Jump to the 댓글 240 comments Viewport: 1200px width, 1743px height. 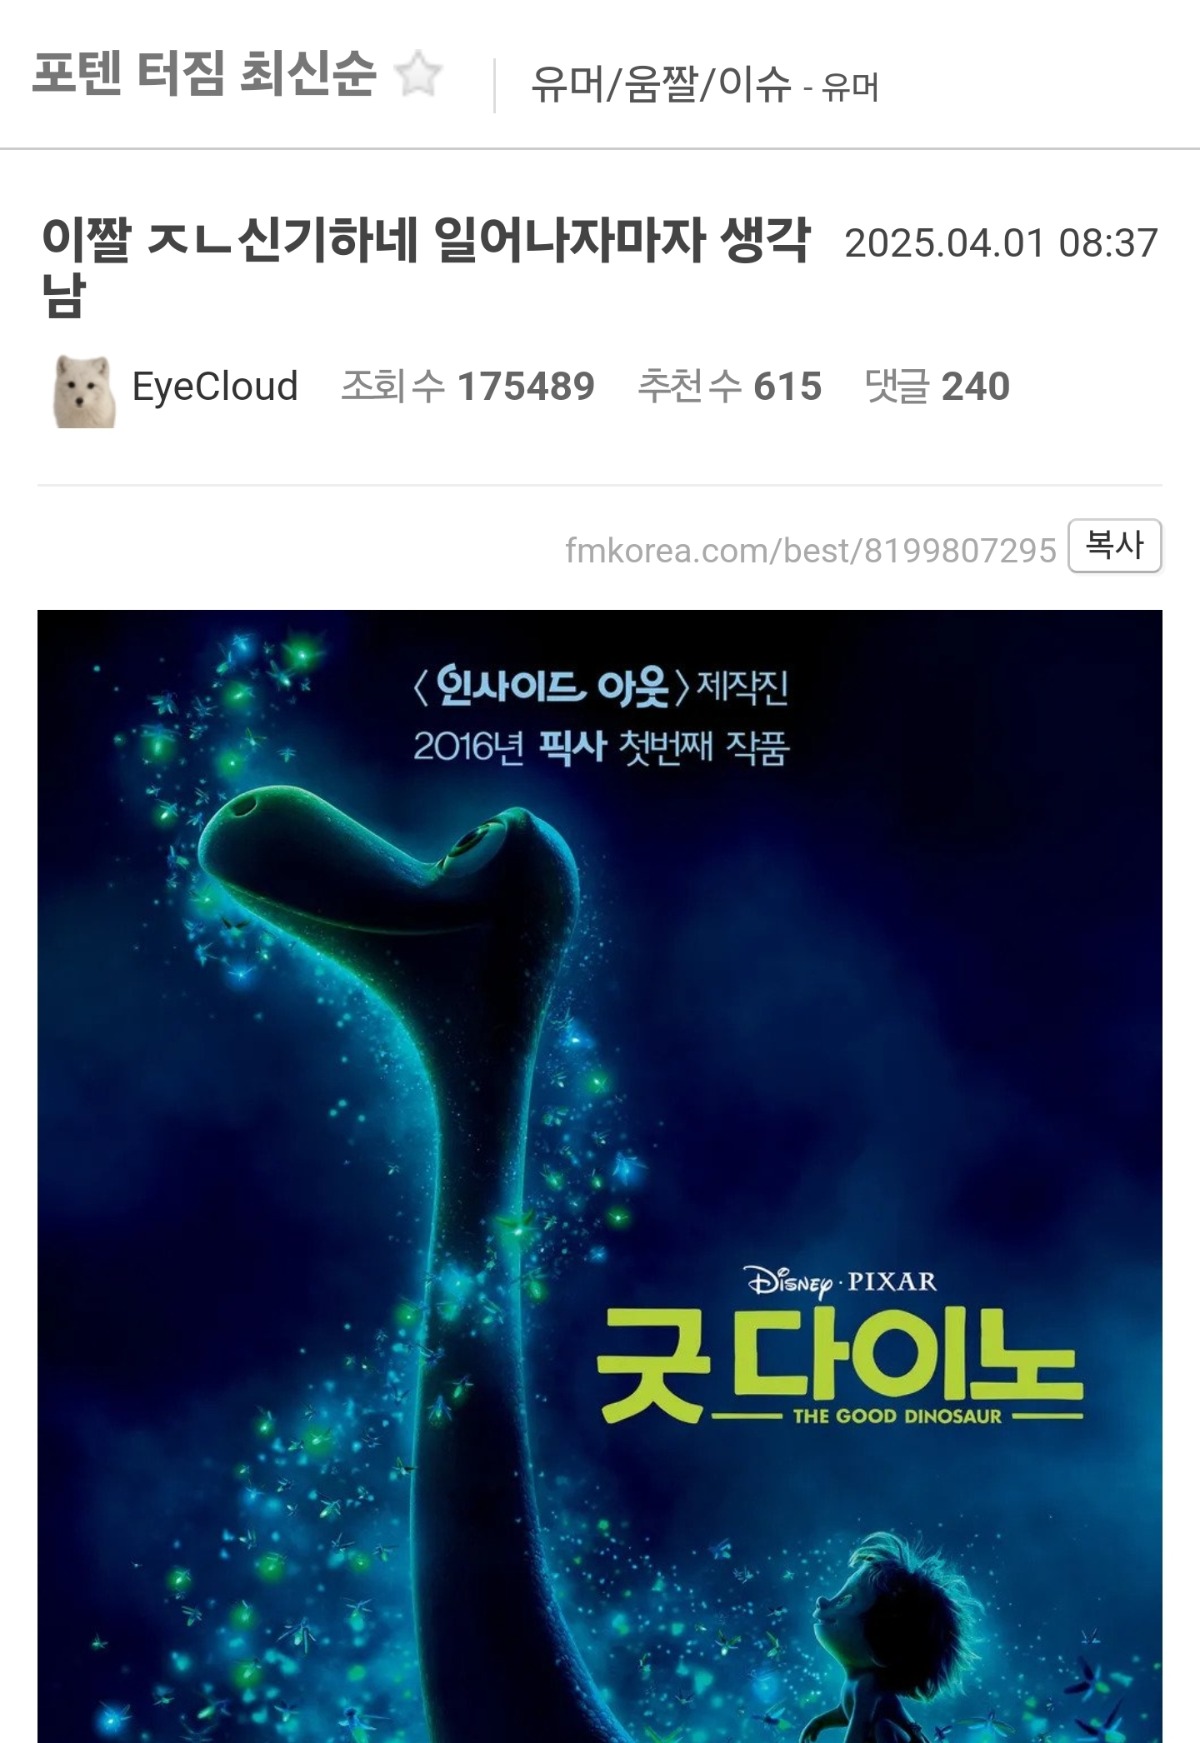point(937,387)
